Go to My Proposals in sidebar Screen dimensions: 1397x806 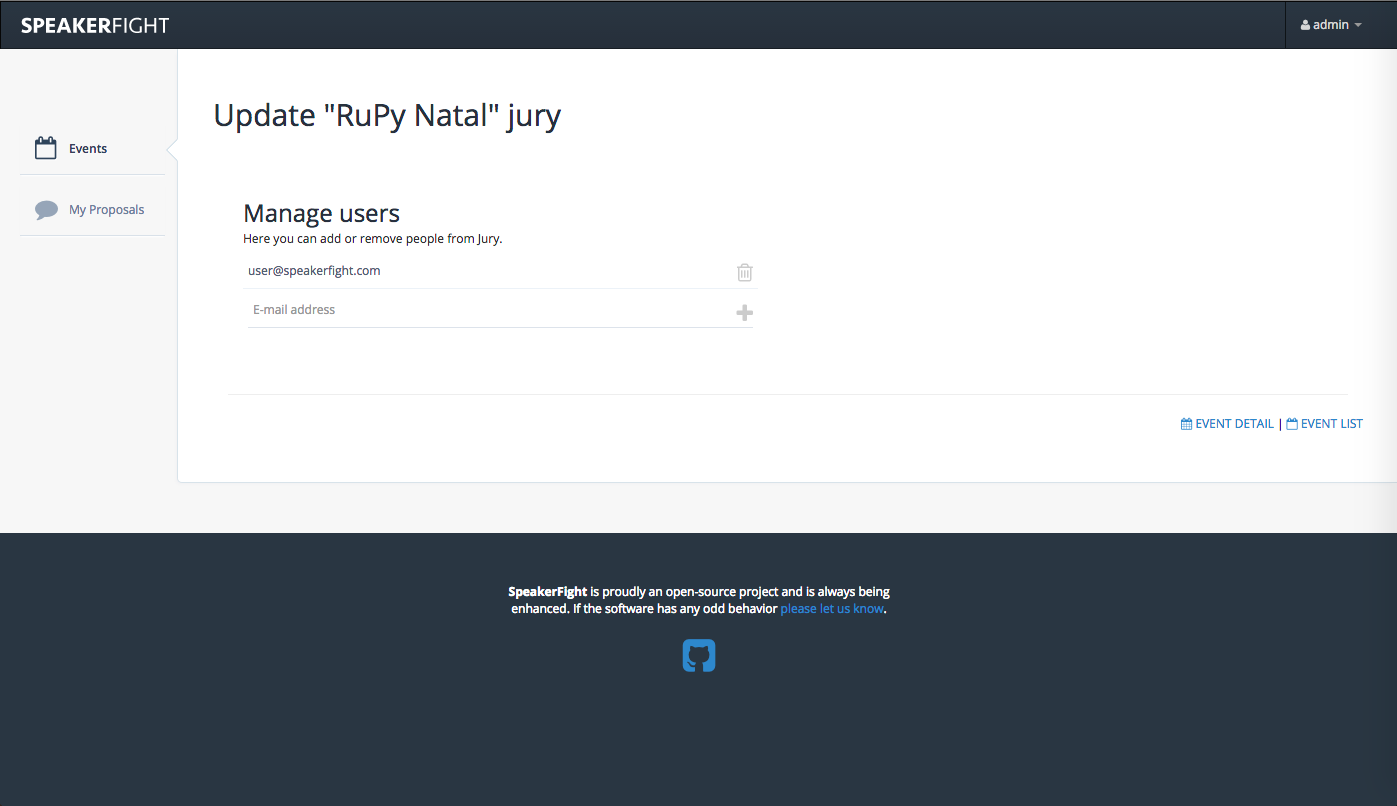[92, 210]
